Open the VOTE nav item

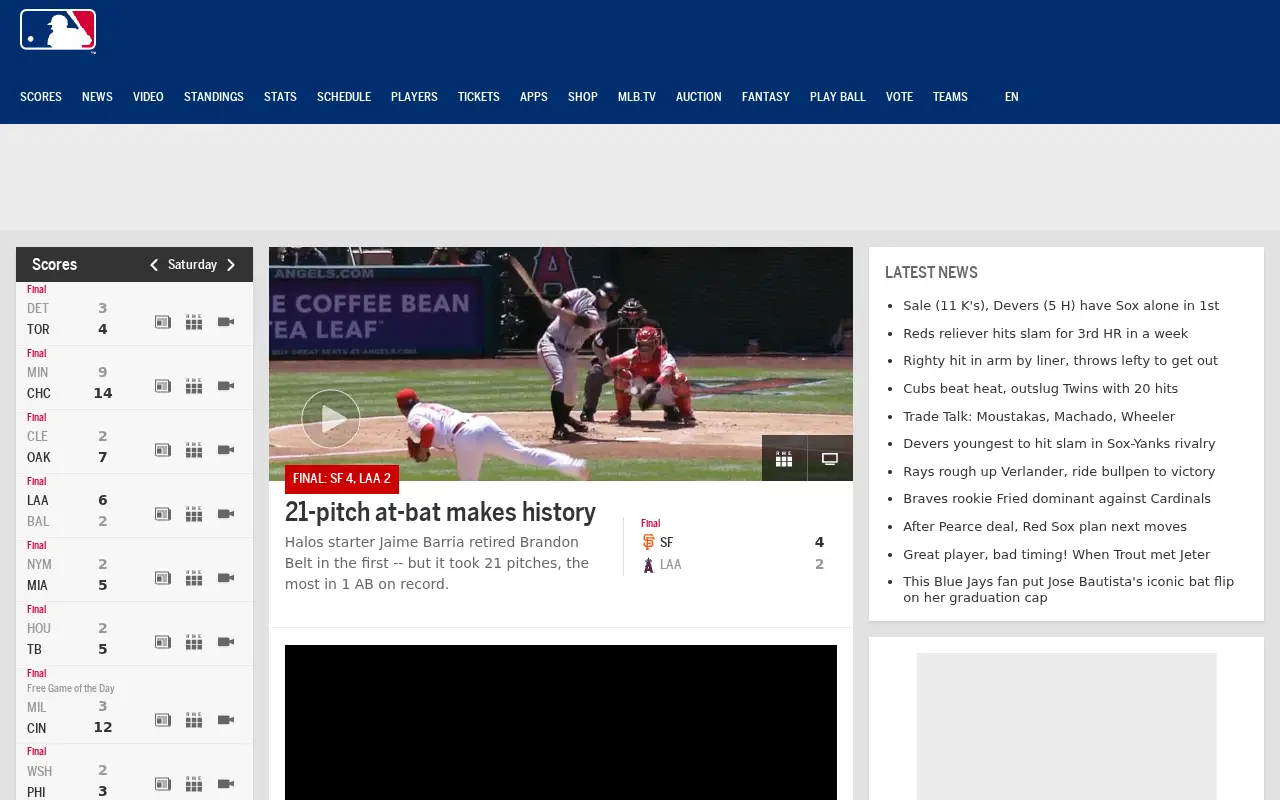coord(899,97)
